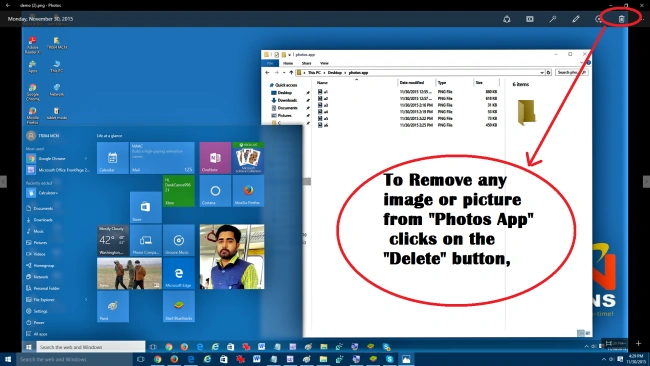Open the Microsoft Solitaire Collection tile
Screen dimensions: 650x366
tap(248, 158)
